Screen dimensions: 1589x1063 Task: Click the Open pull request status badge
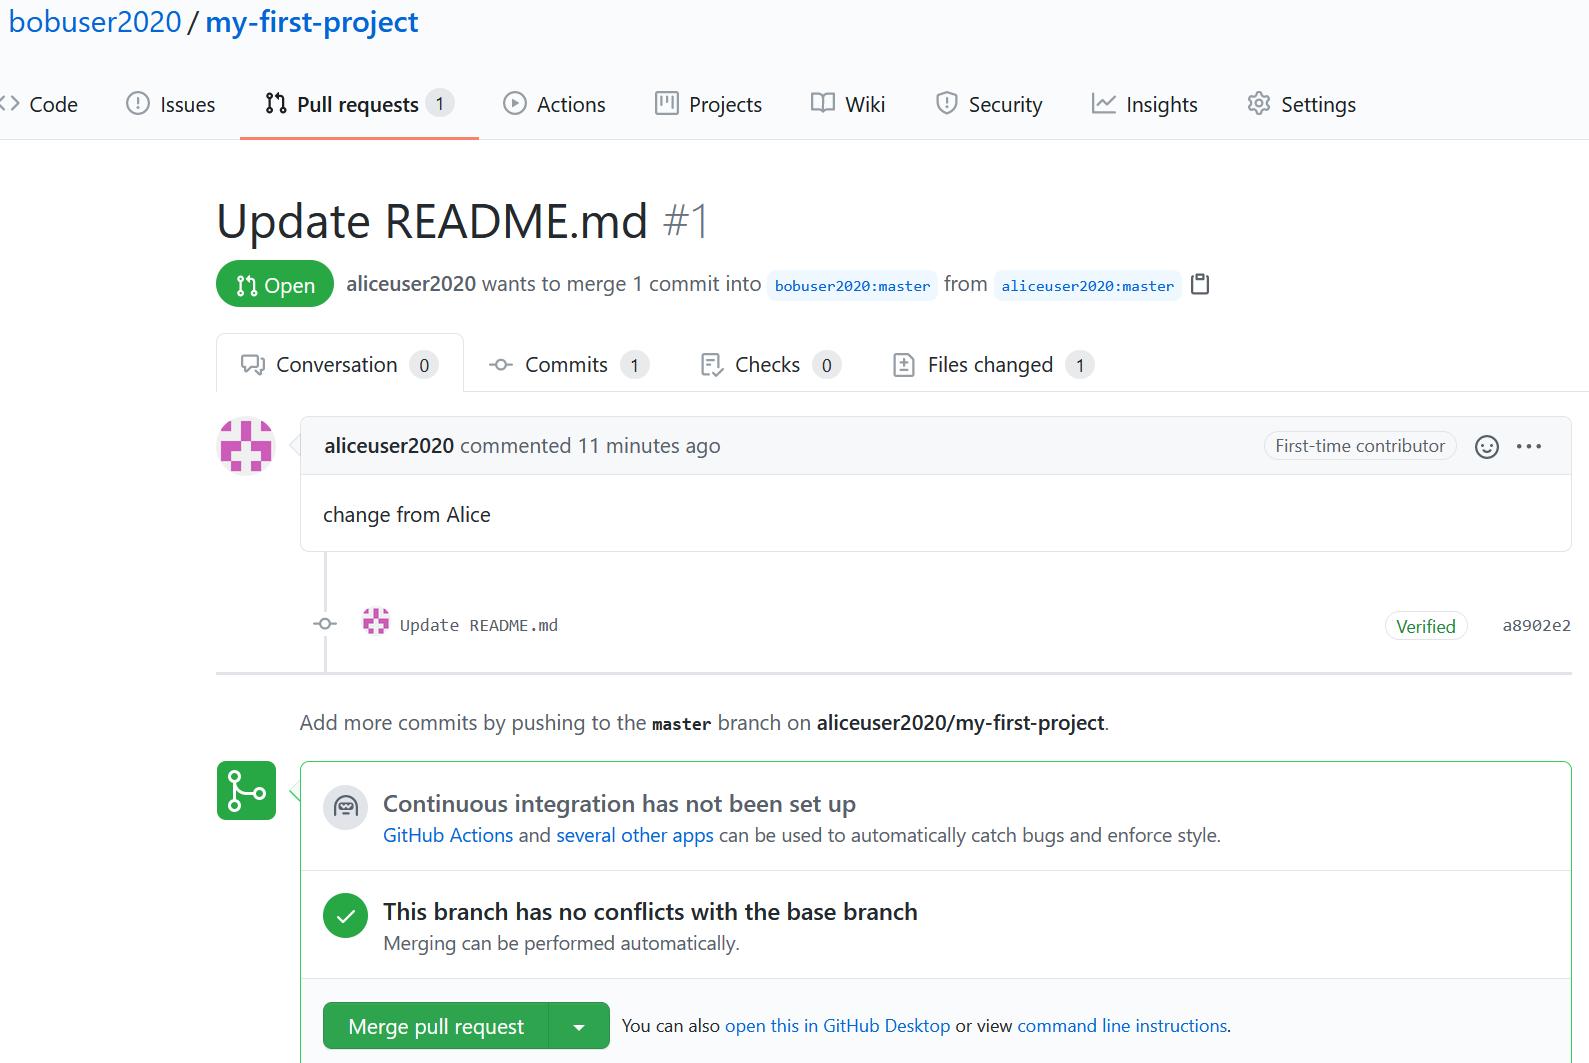[x=275, y=285]
